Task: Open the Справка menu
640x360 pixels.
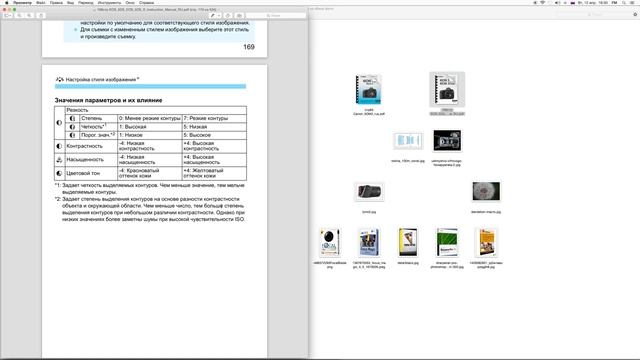Action: click(x=146, y=2)
